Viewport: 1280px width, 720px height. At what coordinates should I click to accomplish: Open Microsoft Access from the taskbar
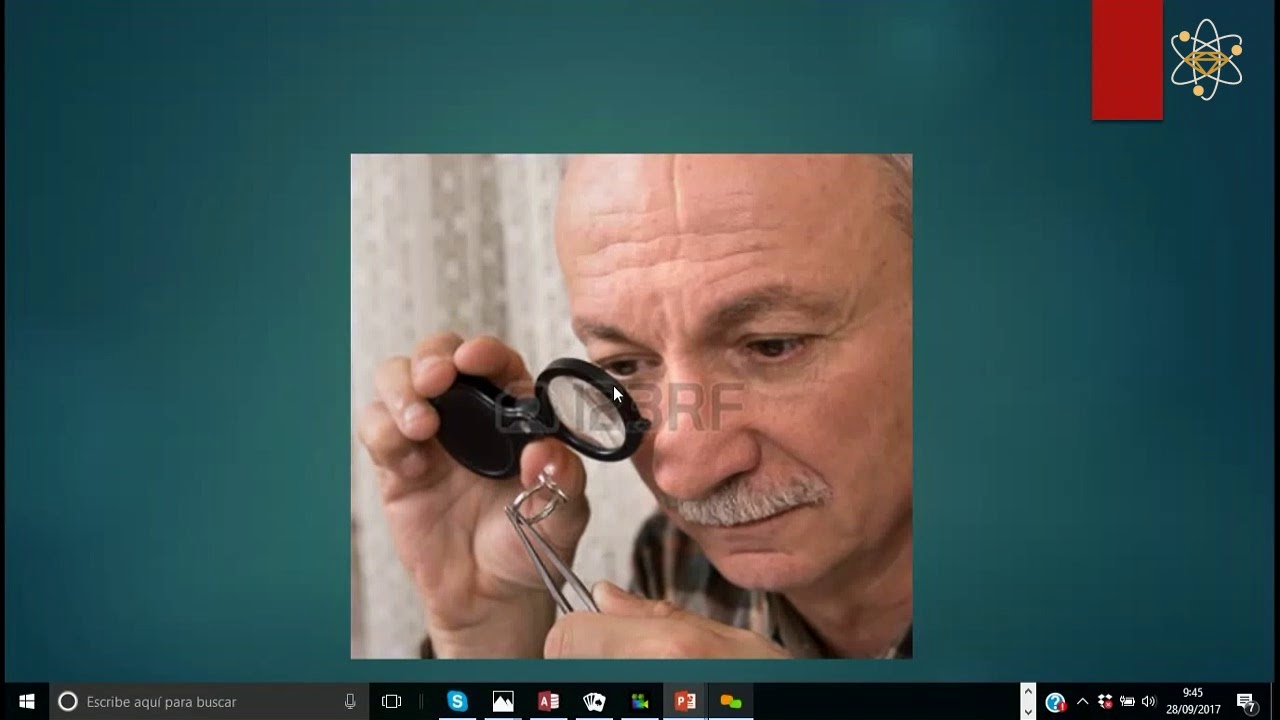549,701
